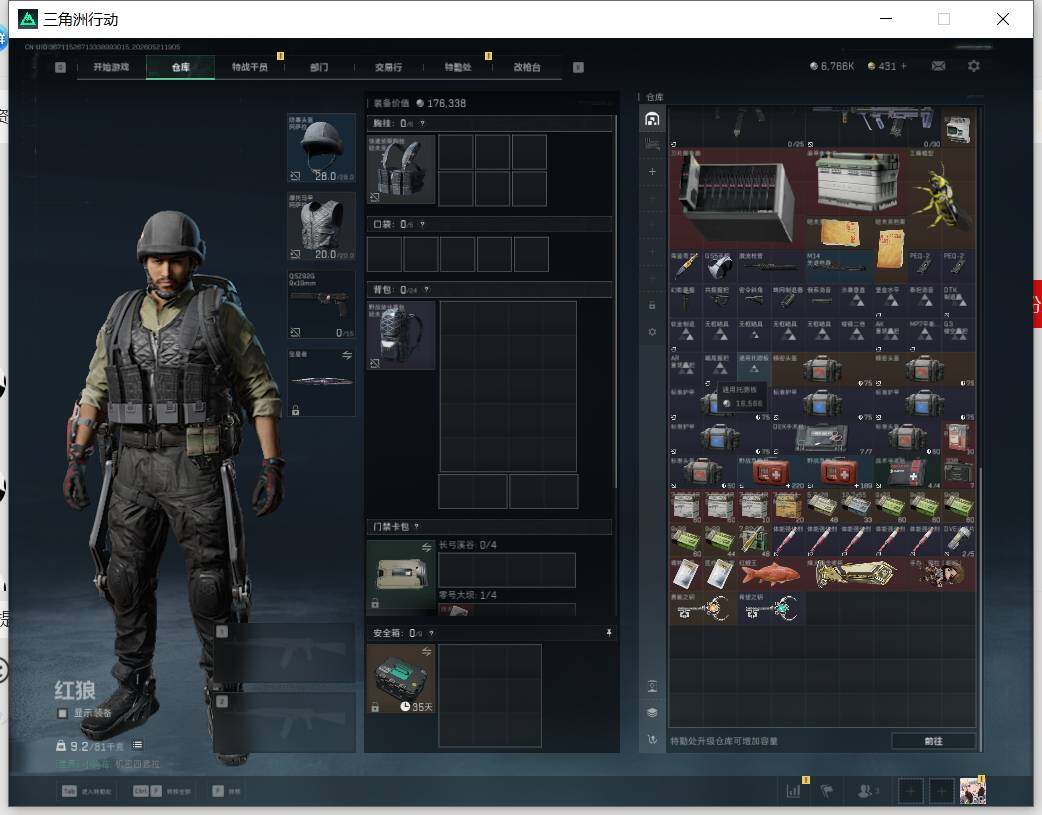Viewport: 1042px width, 815px height.
Task: Switch to the 特战干员 tab
Action: pyautogui.click(x=249, y=67)
